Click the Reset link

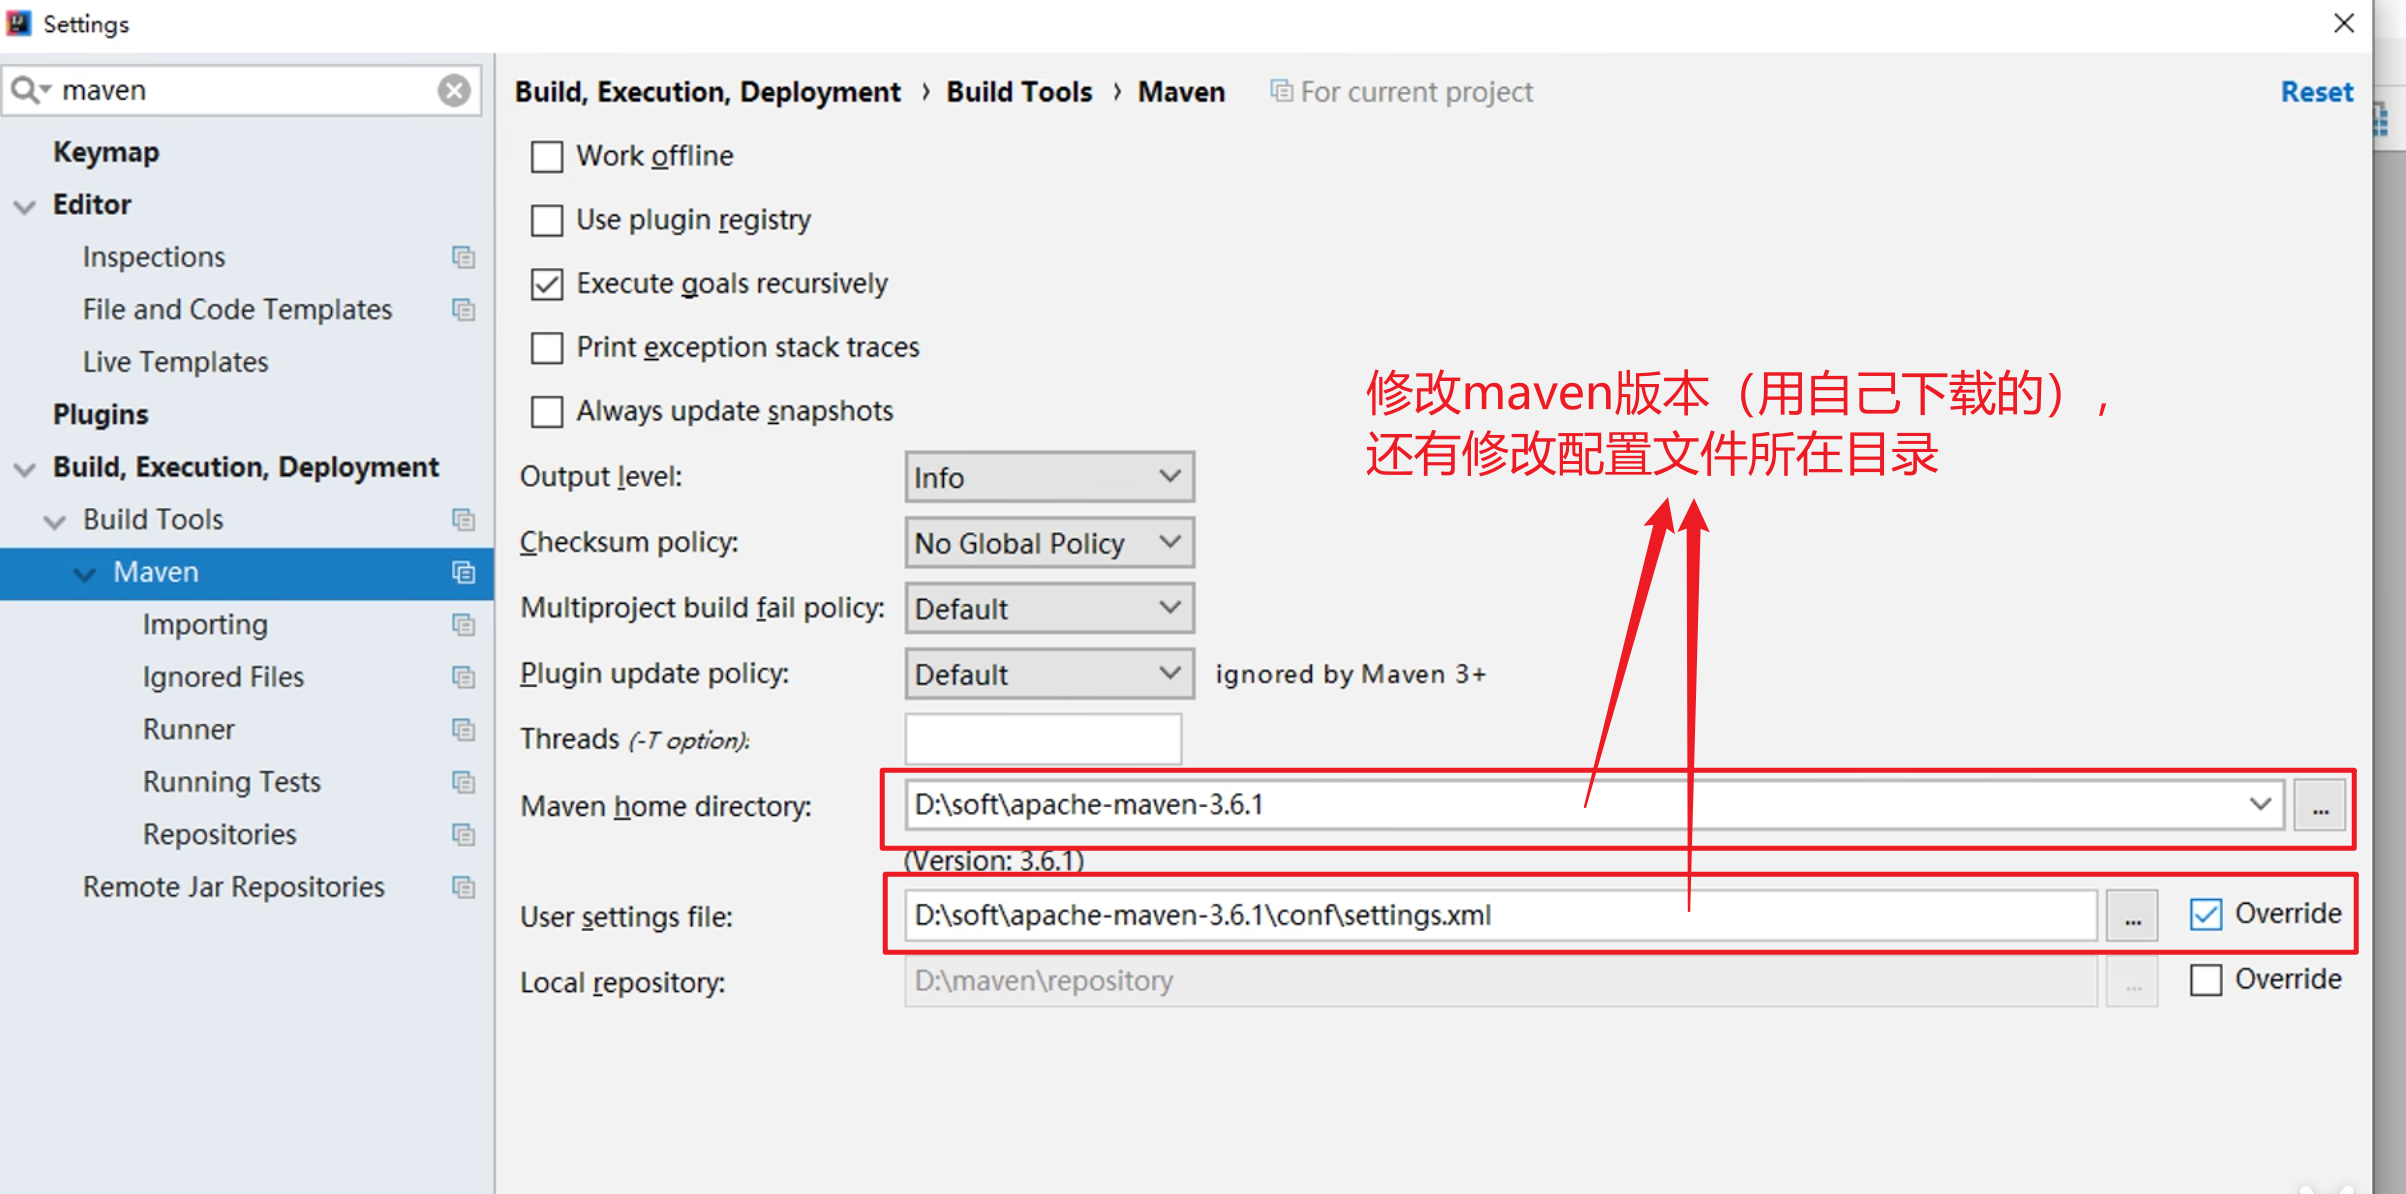[2316, 92]
